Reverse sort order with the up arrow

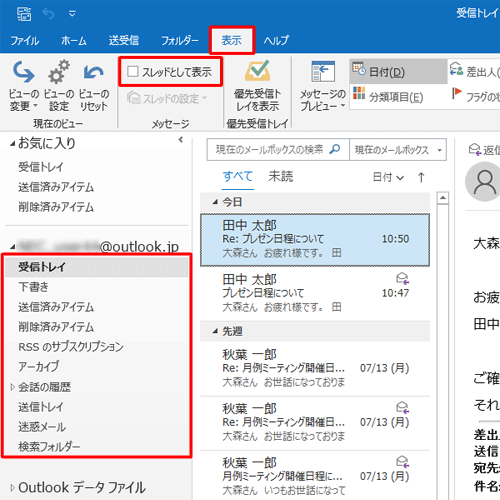pyautogui.click(x=421, y=177)
